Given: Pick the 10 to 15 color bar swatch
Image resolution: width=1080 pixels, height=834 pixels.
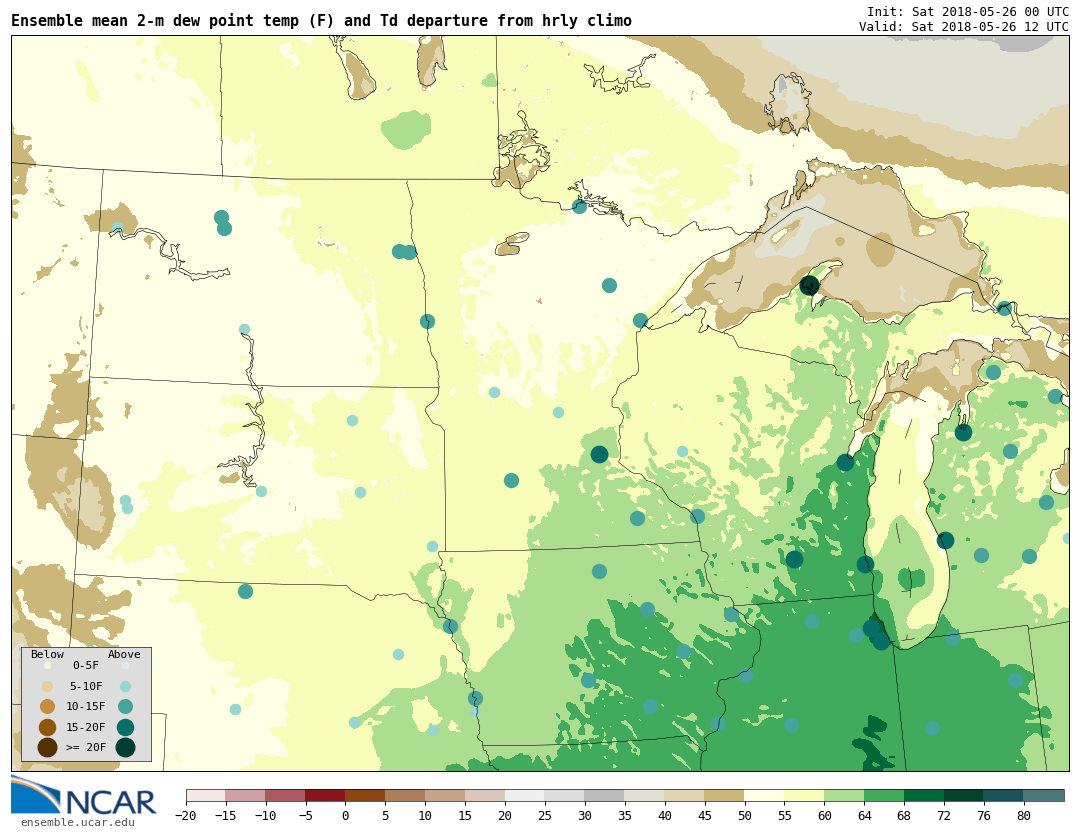Looking at the screenshot, I should coord(446,796).
